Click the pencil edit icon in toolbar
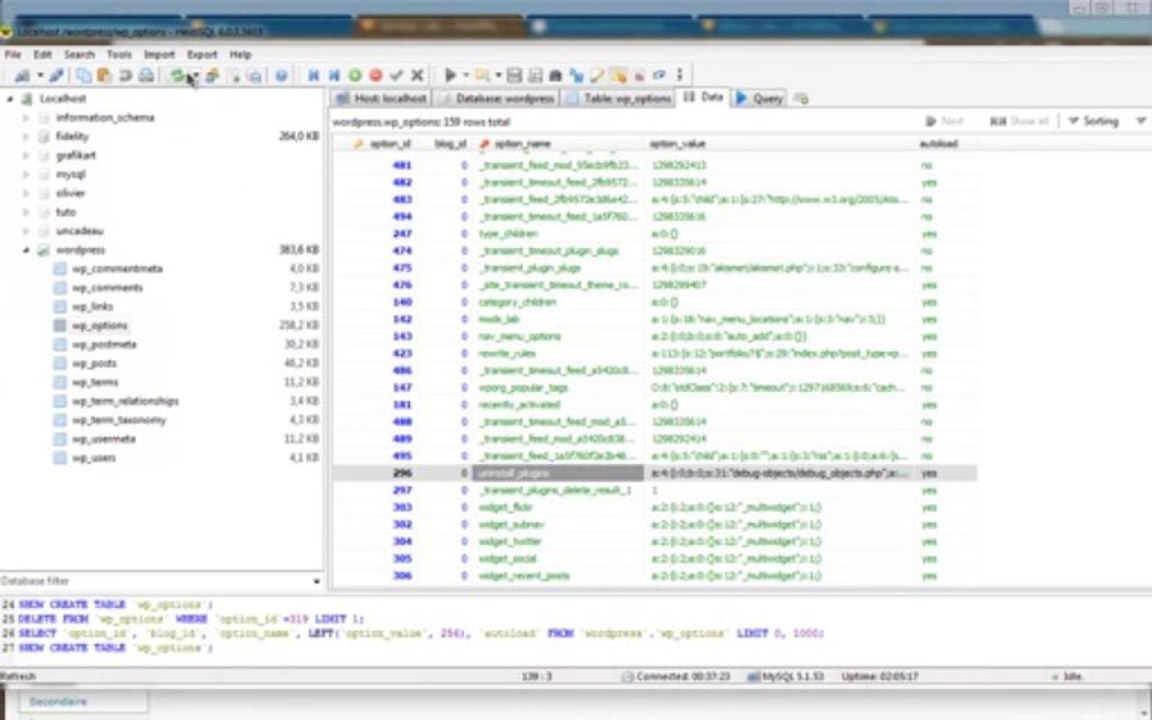 click(597, 75)
